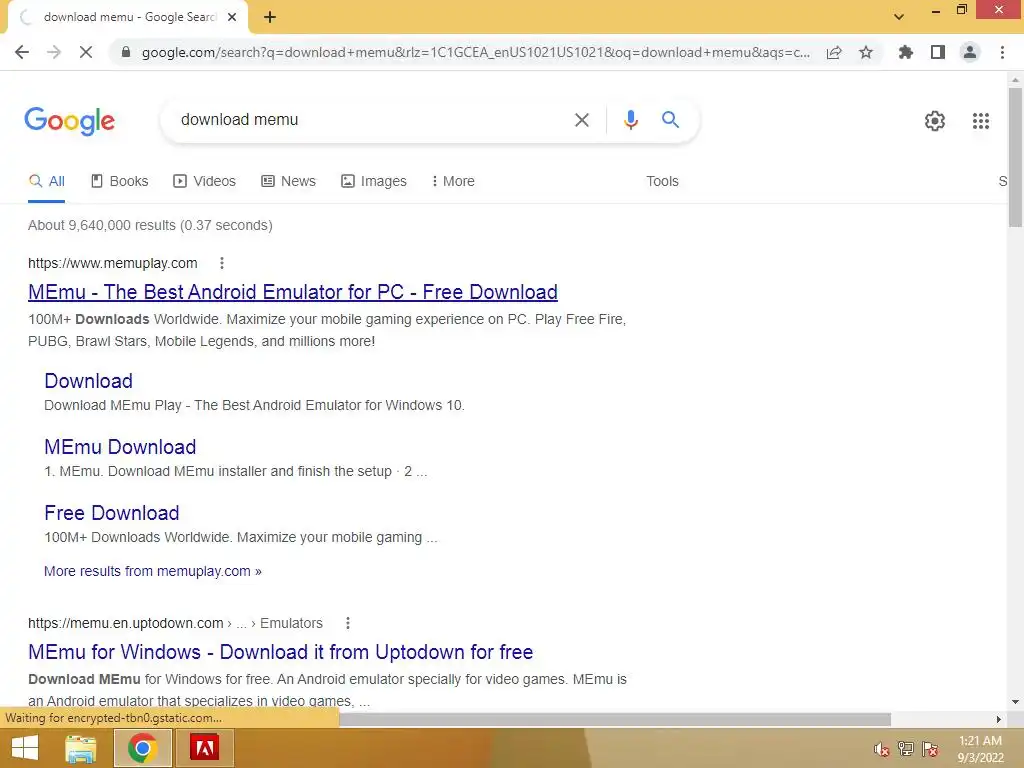Open options for the memuplay.com result
1024x768 pixels.
(222, 263)
